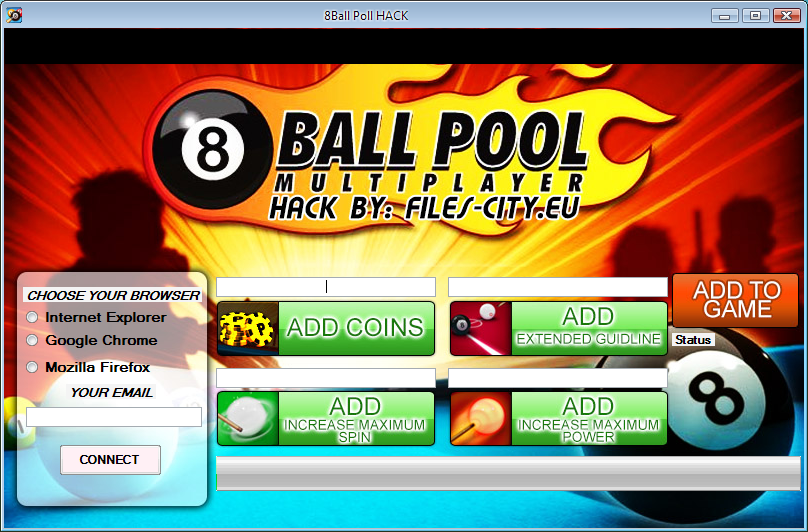This screenshot has height=532, width=808.
Task: Click the maximum spin input field
Action: pos(326,378)
